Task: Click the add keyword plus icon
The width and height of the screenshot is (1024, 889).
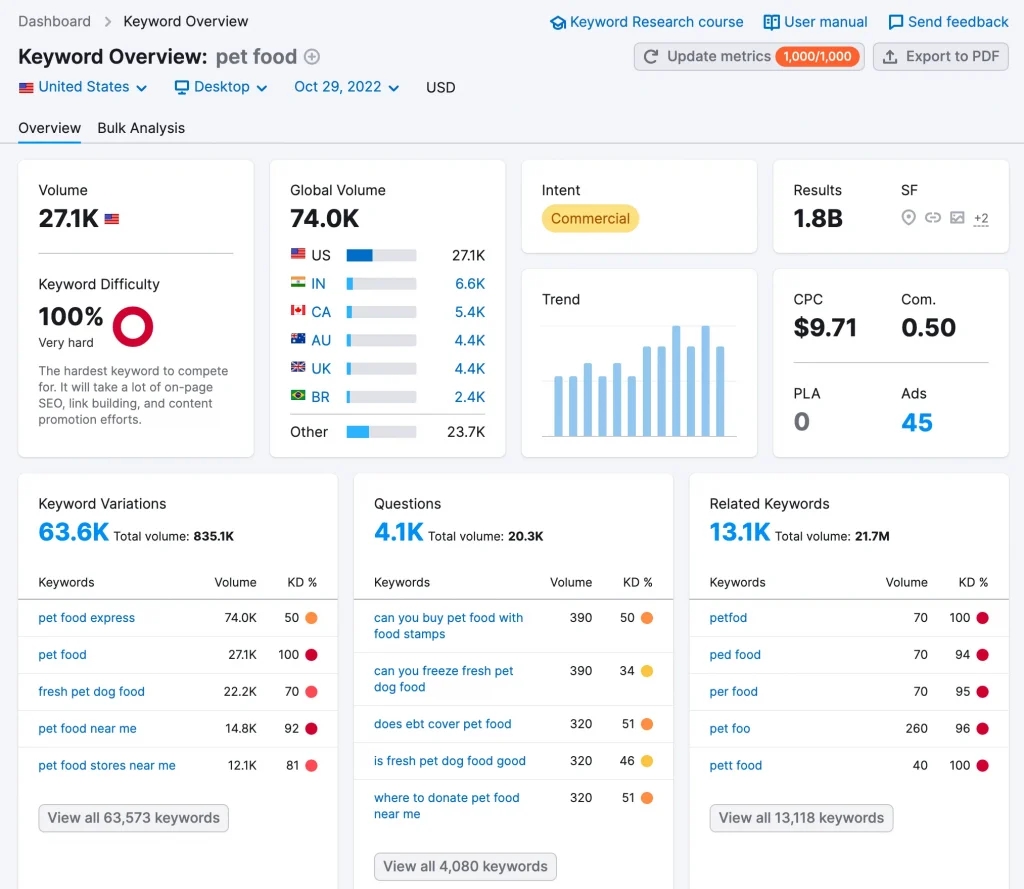Action: tap(312, 57)
